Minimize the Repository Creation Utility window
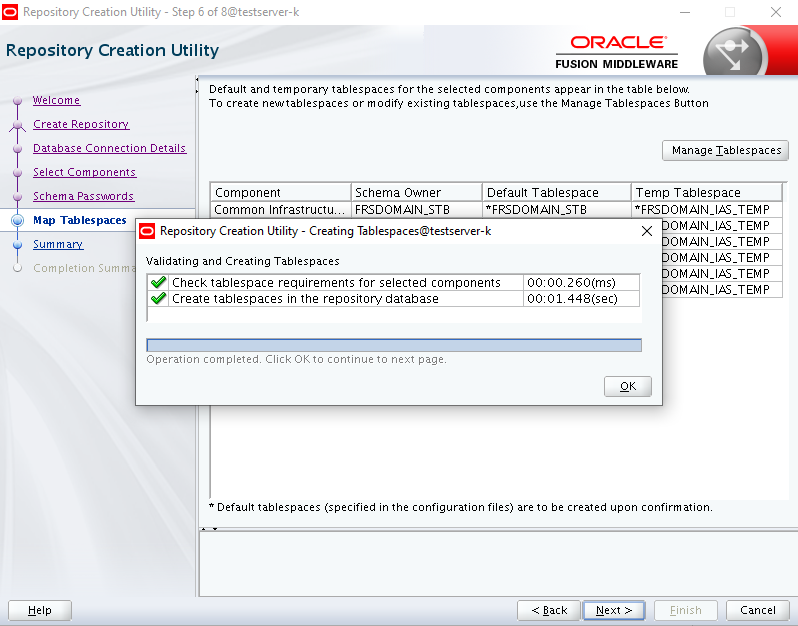This screenshot has width=798, height=626. [x=685, y=12]
